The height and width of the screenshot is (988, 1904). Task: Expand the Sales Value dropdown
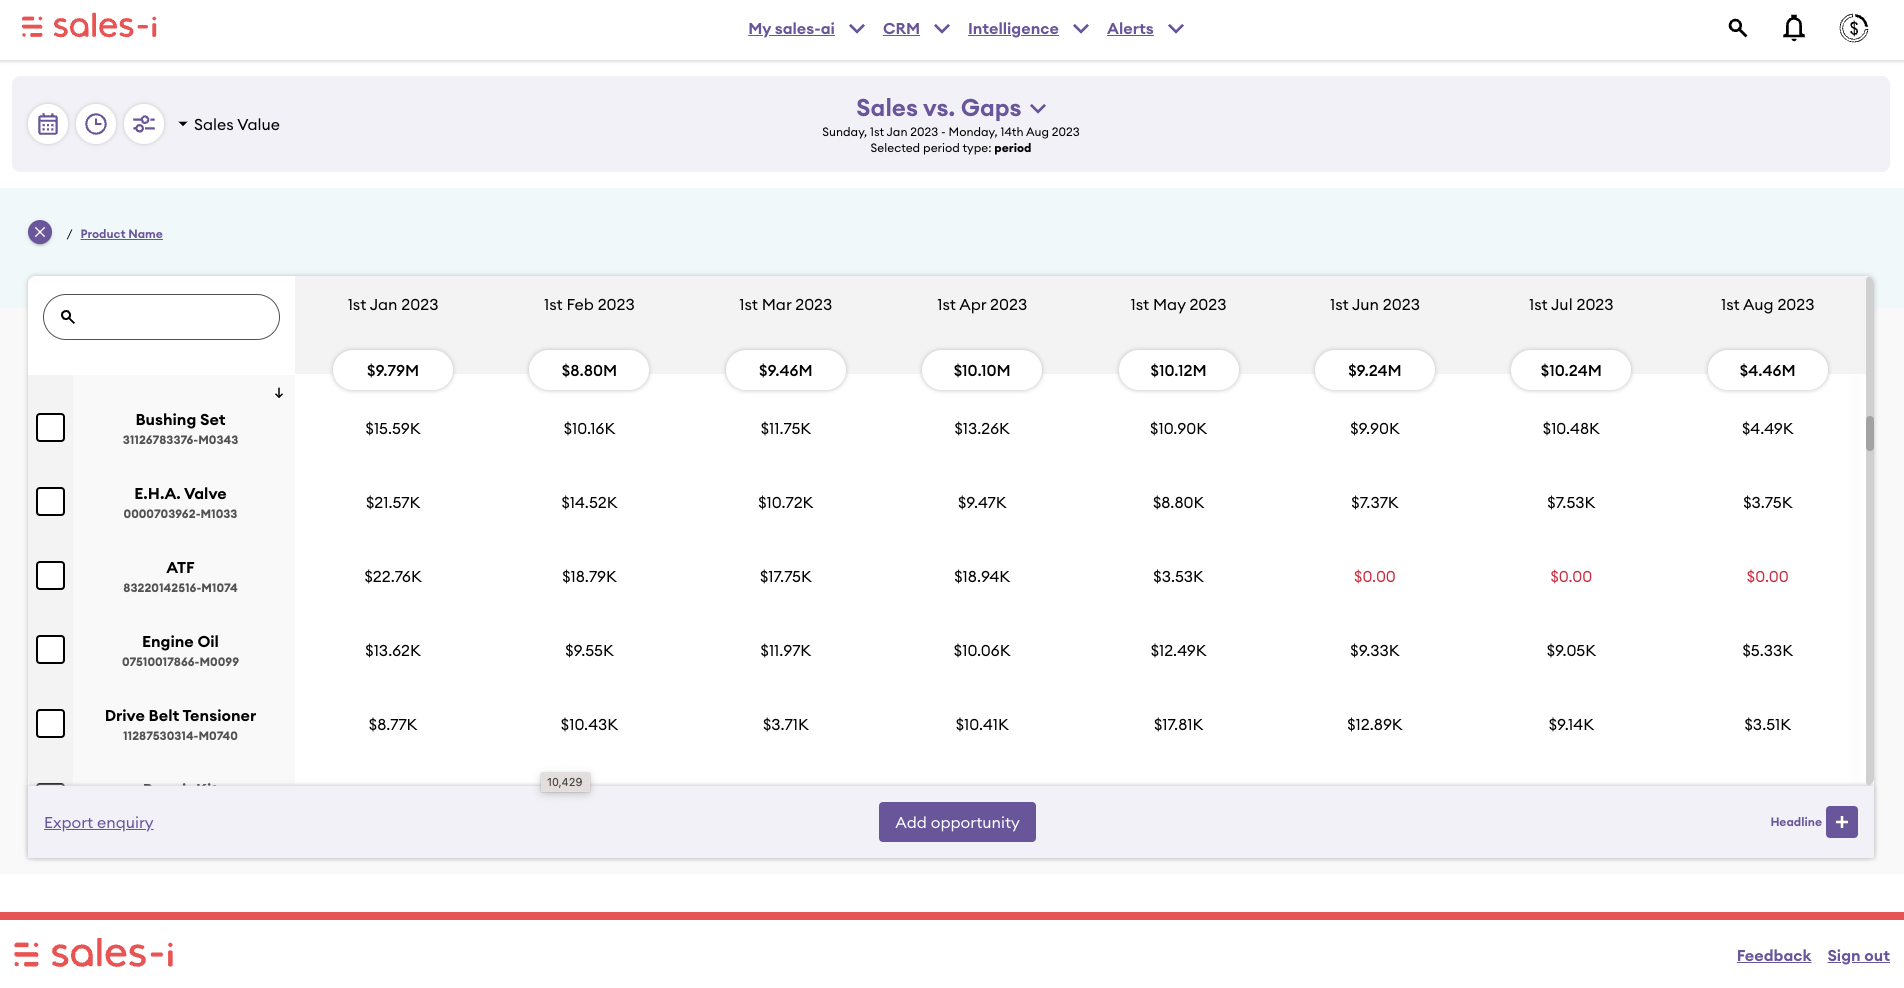229,124
